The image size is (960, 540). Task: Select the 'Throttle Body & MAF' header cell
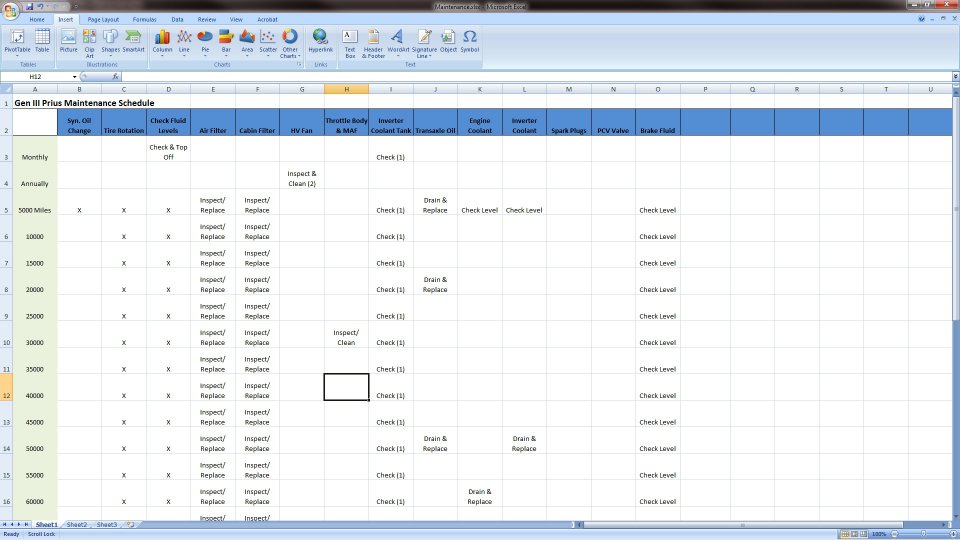(x=347, y=122)
